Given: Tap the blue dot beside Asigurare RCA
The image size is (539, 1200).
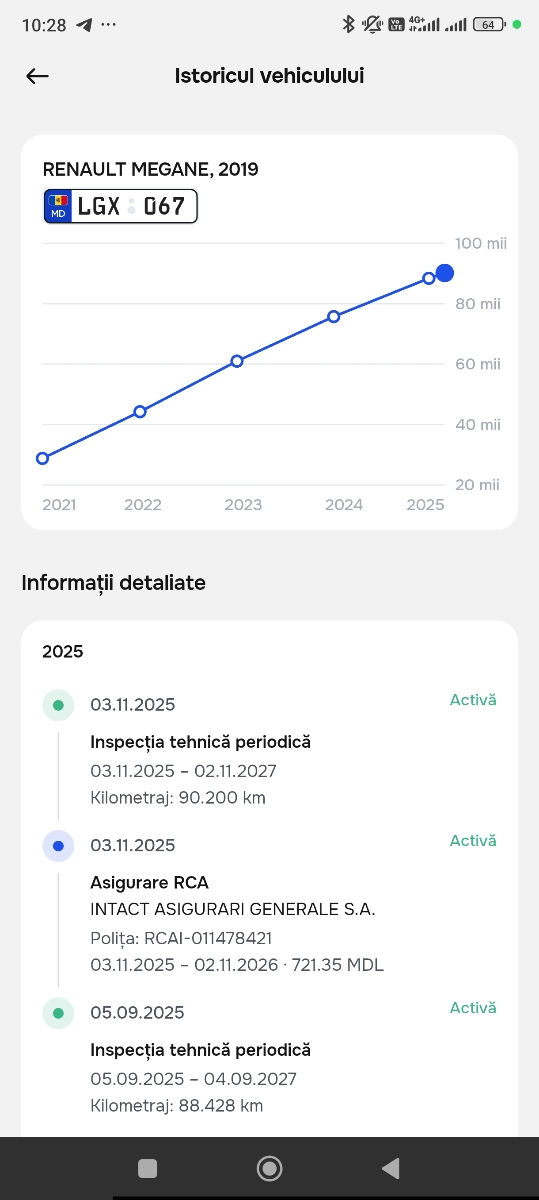Looking at the screenshot, I should (x=58, y=846).
